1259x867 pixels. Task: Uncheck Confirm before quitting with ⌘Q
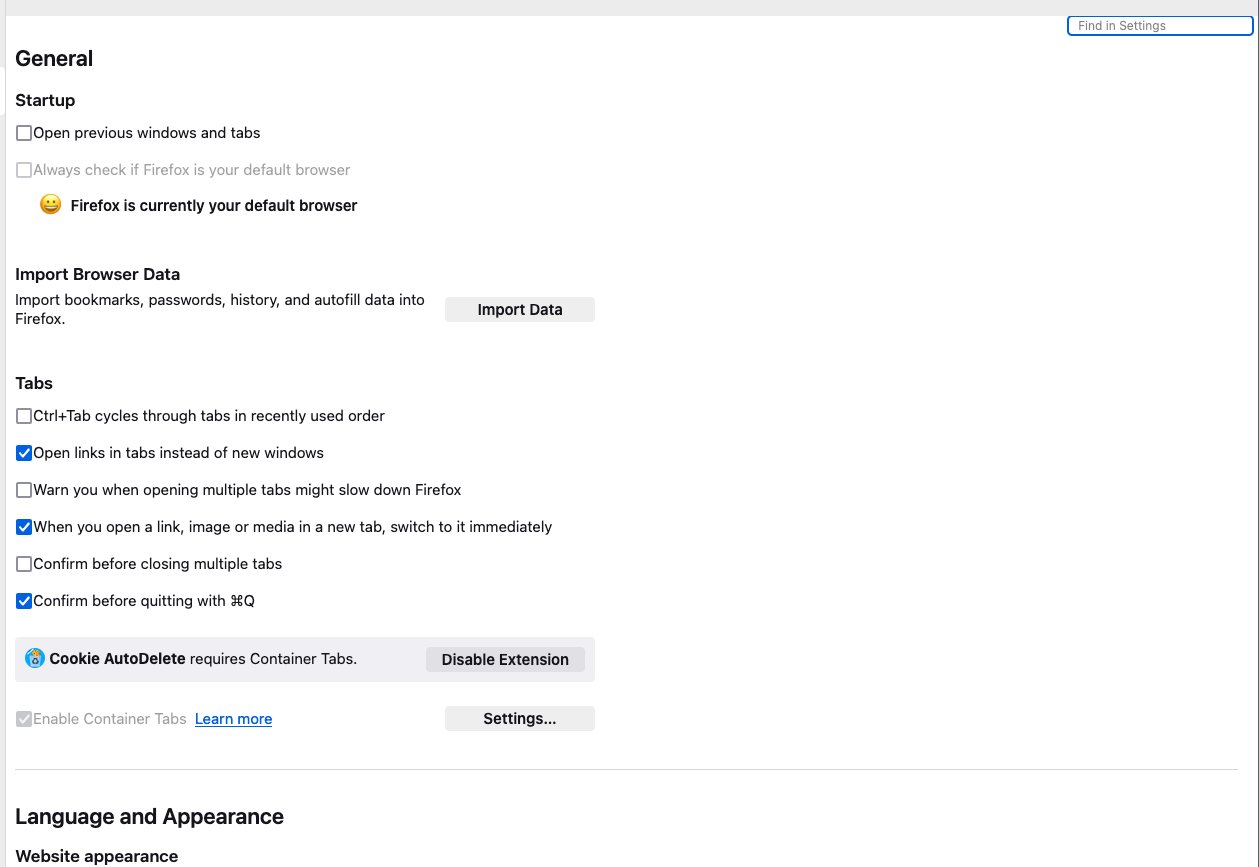coord(24,601)
